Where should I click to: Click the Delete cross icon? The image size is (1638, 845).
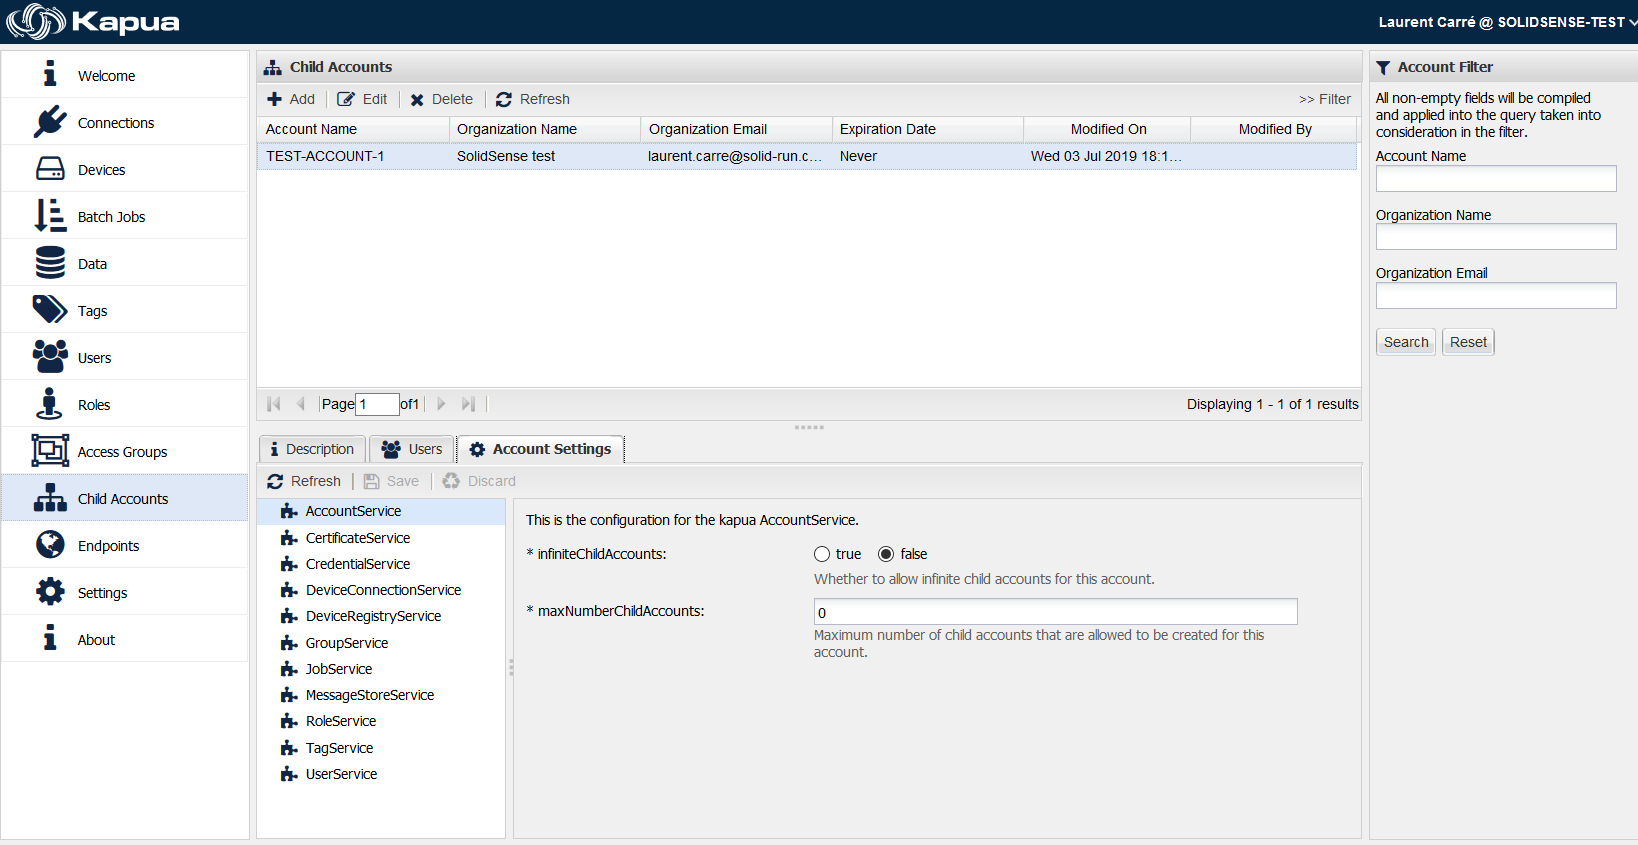click(417, 100)
